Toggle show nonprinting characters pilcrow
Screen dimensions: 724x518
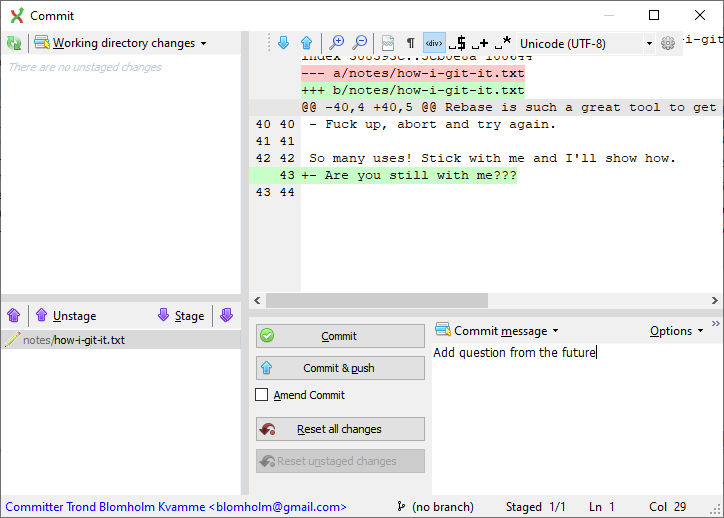(410, 43)
